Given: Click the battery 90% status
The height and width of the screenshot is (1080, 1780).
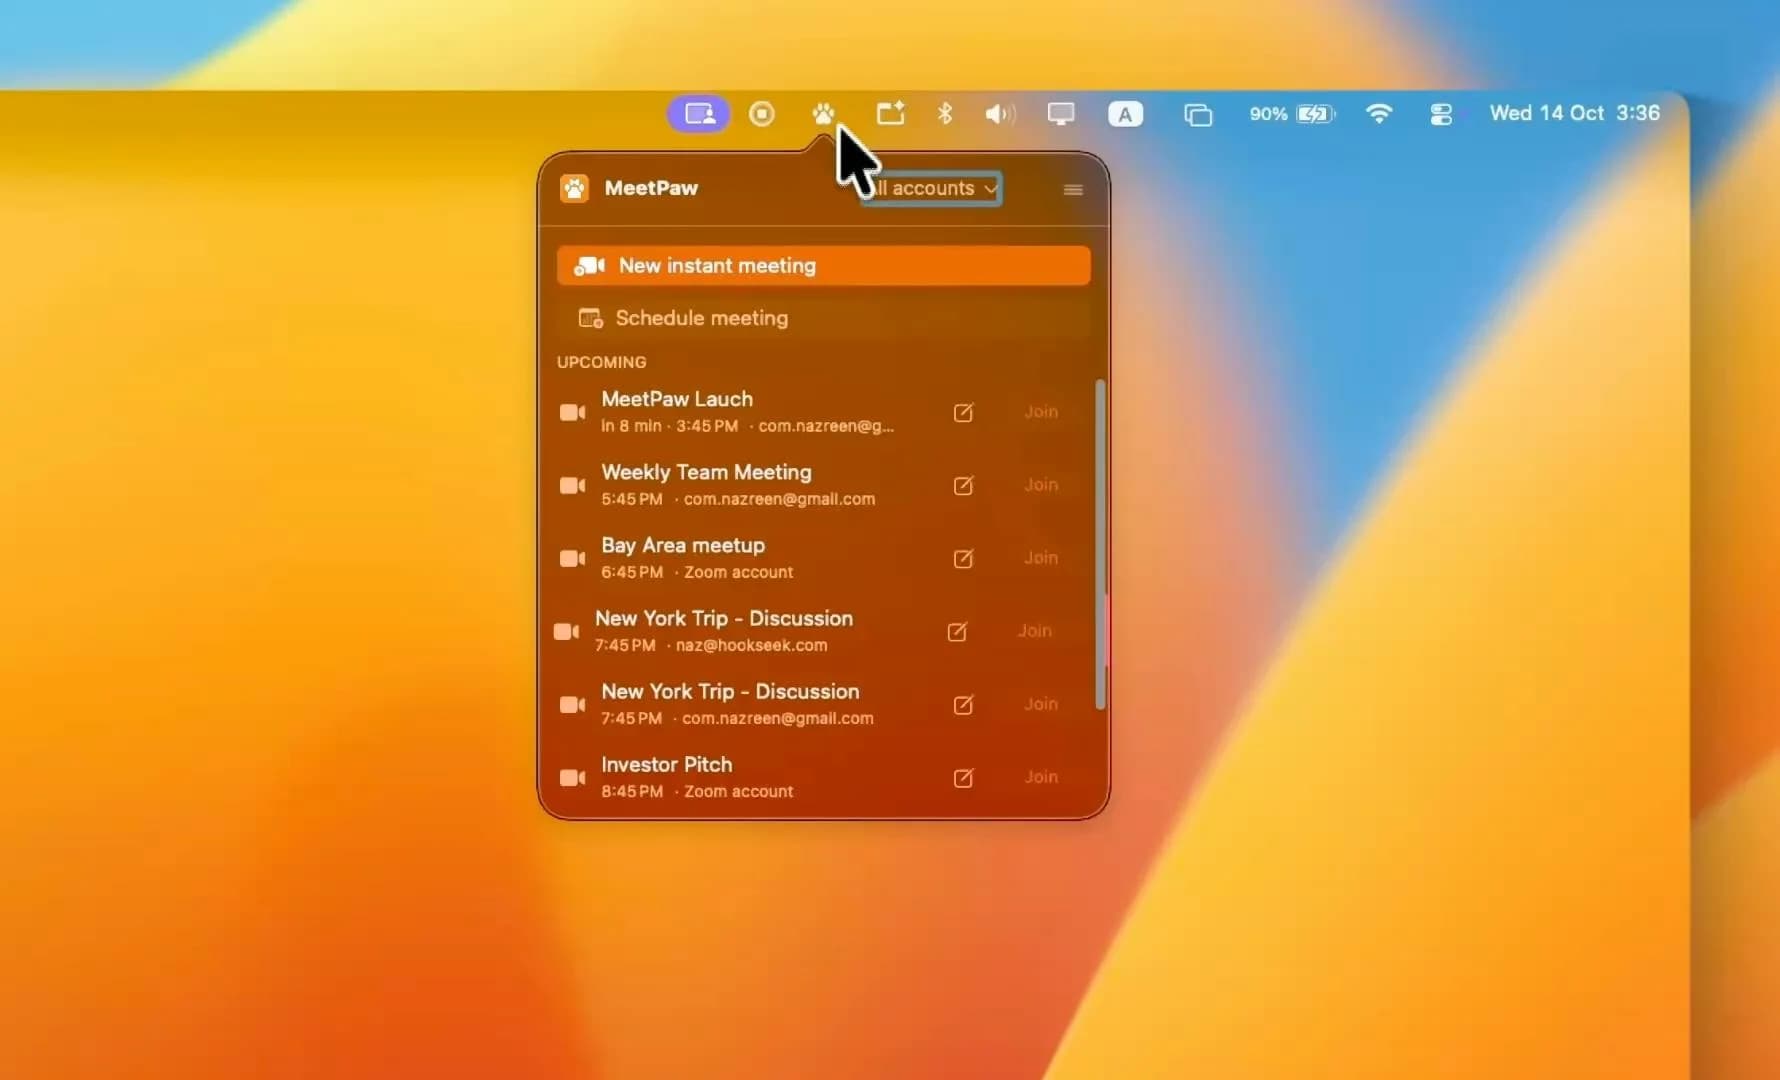Looking at the screenshot, I should (x=1291, y=114).
